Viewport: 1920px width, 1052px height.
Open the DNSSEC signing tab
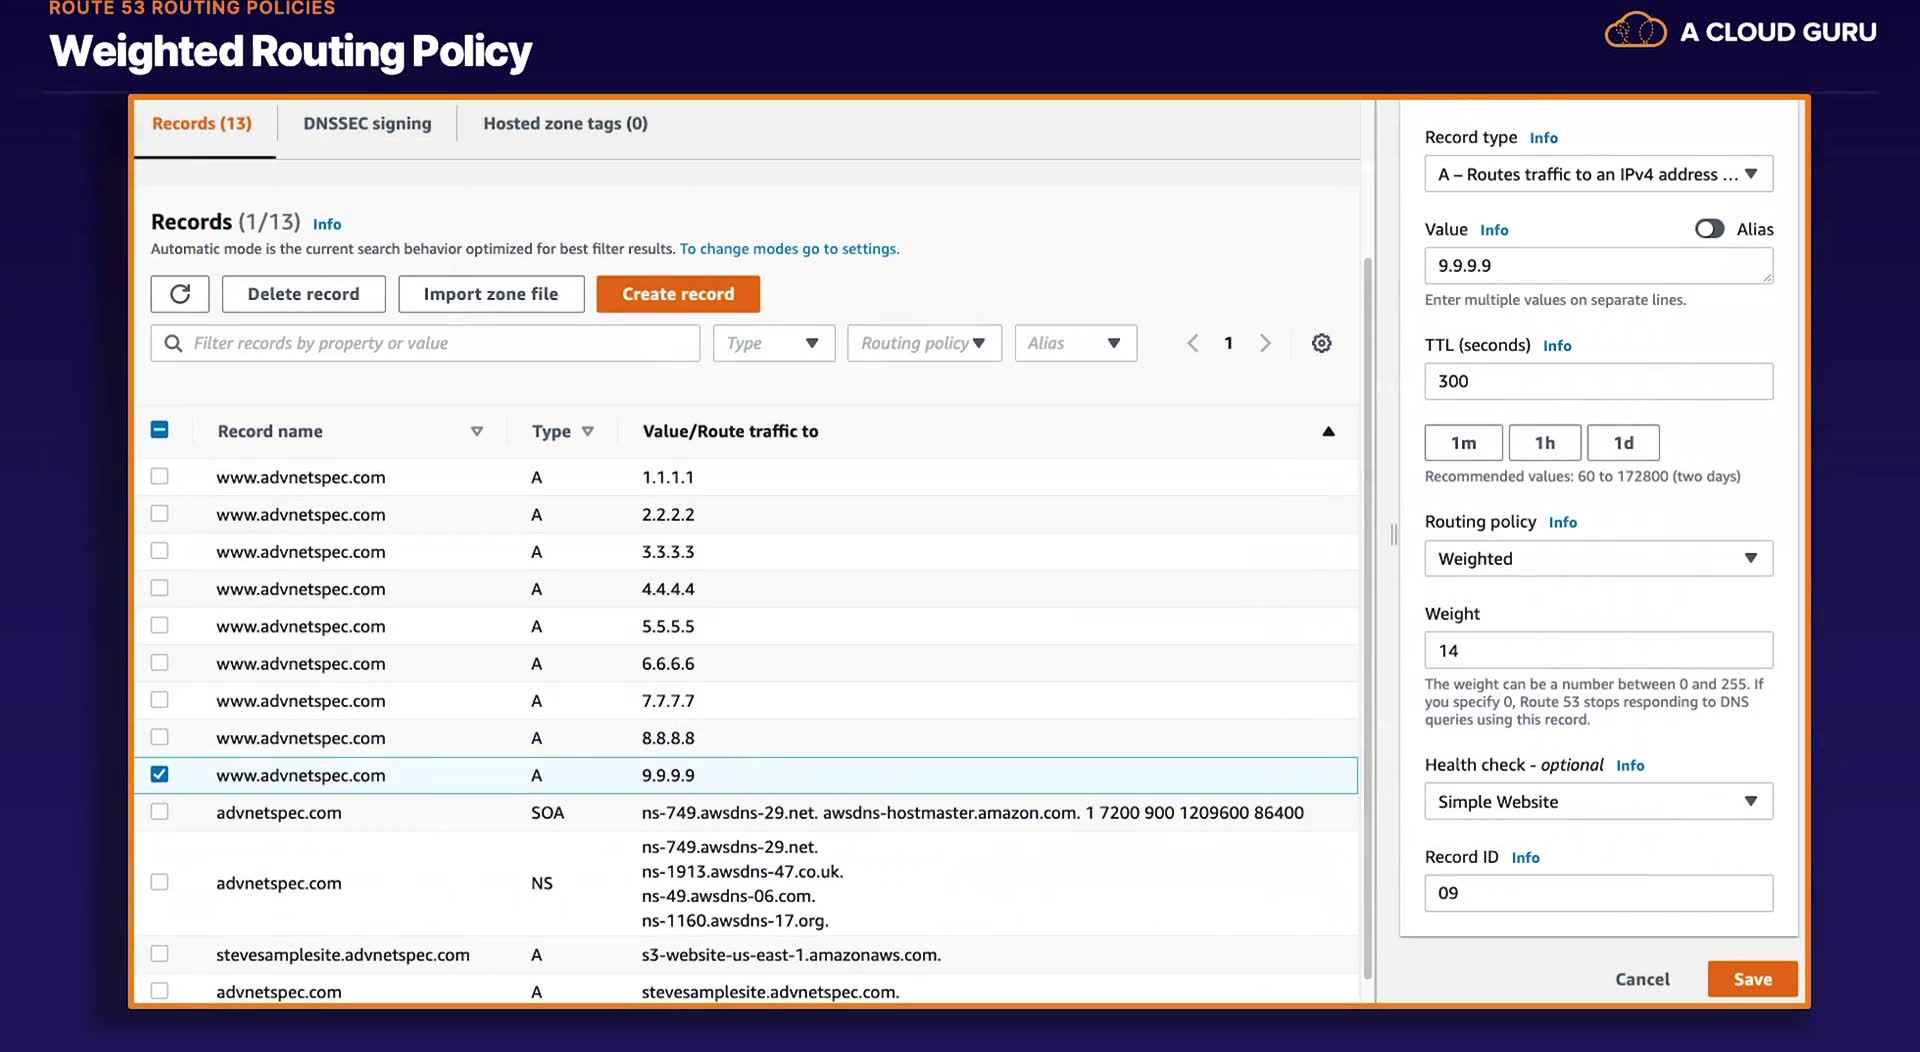coord(367,124)
